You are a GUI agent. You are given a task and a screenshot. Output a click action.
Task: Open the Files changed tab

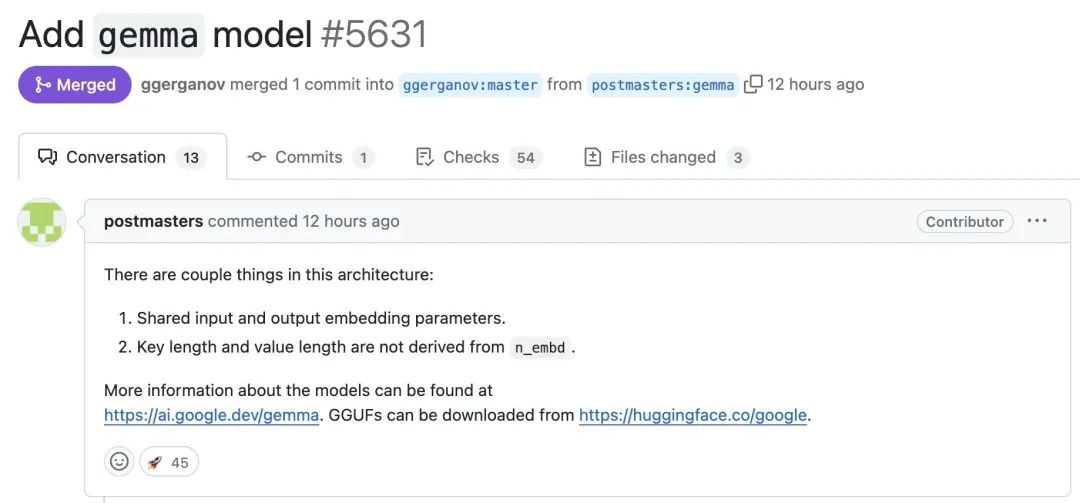coord(666,157)
